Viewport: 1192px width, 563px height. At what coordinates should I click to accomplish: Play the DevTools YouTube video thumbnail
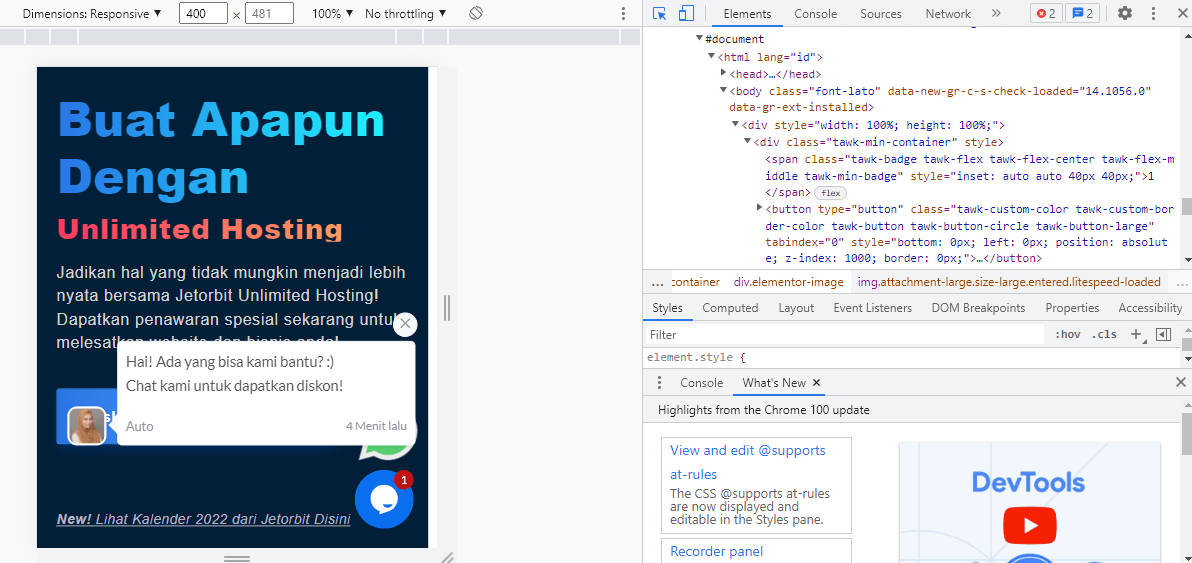1030,525
